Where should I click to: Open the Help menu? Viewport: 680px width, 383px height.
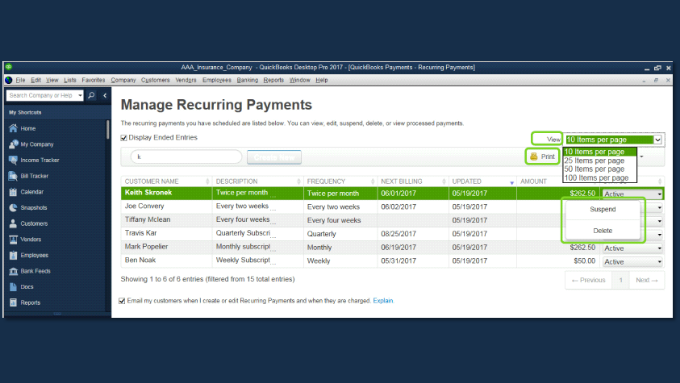pyautogui.click(x=321, y=80)
